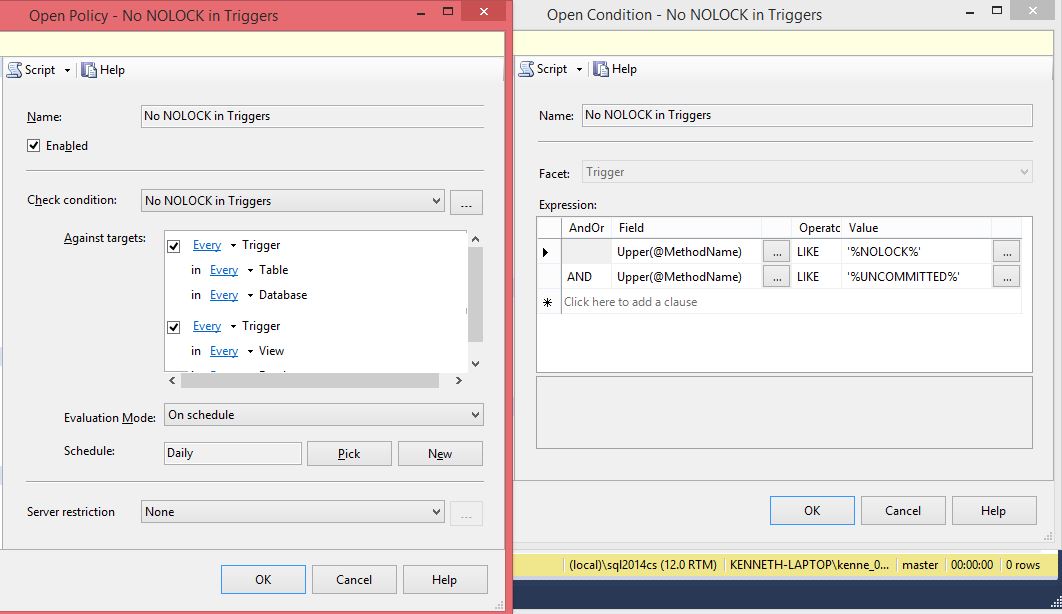
Task: Open the Check condition dropdown list
Action: [436, 201]
